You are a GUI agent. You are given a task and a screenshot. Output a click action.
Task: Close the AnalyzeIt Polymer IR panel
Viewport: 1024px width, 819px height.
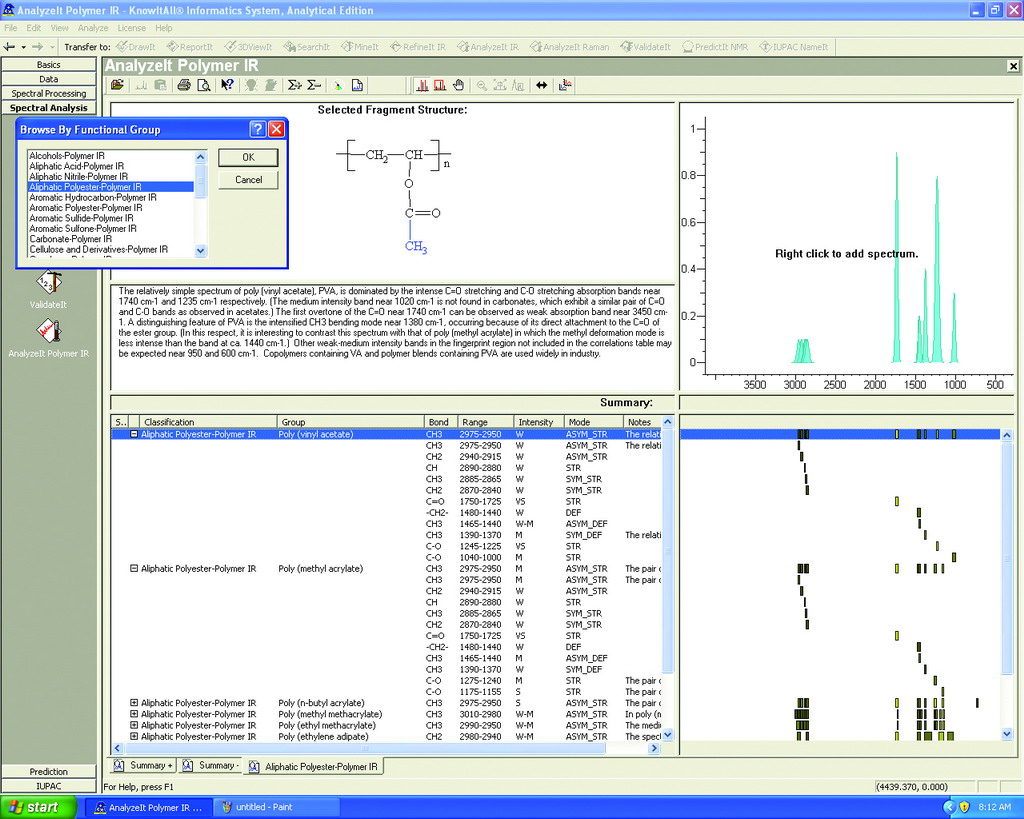click(x=1013, y=66)
